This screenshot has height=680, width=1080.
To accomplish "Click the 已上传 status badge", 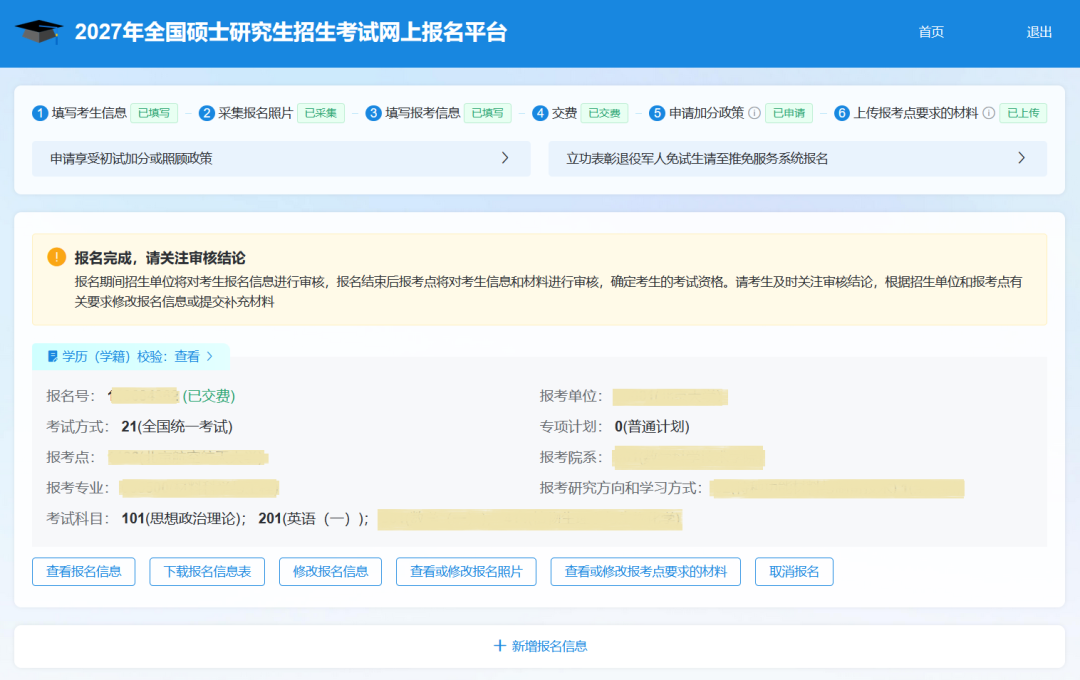I will click(x=1024, y=113).
